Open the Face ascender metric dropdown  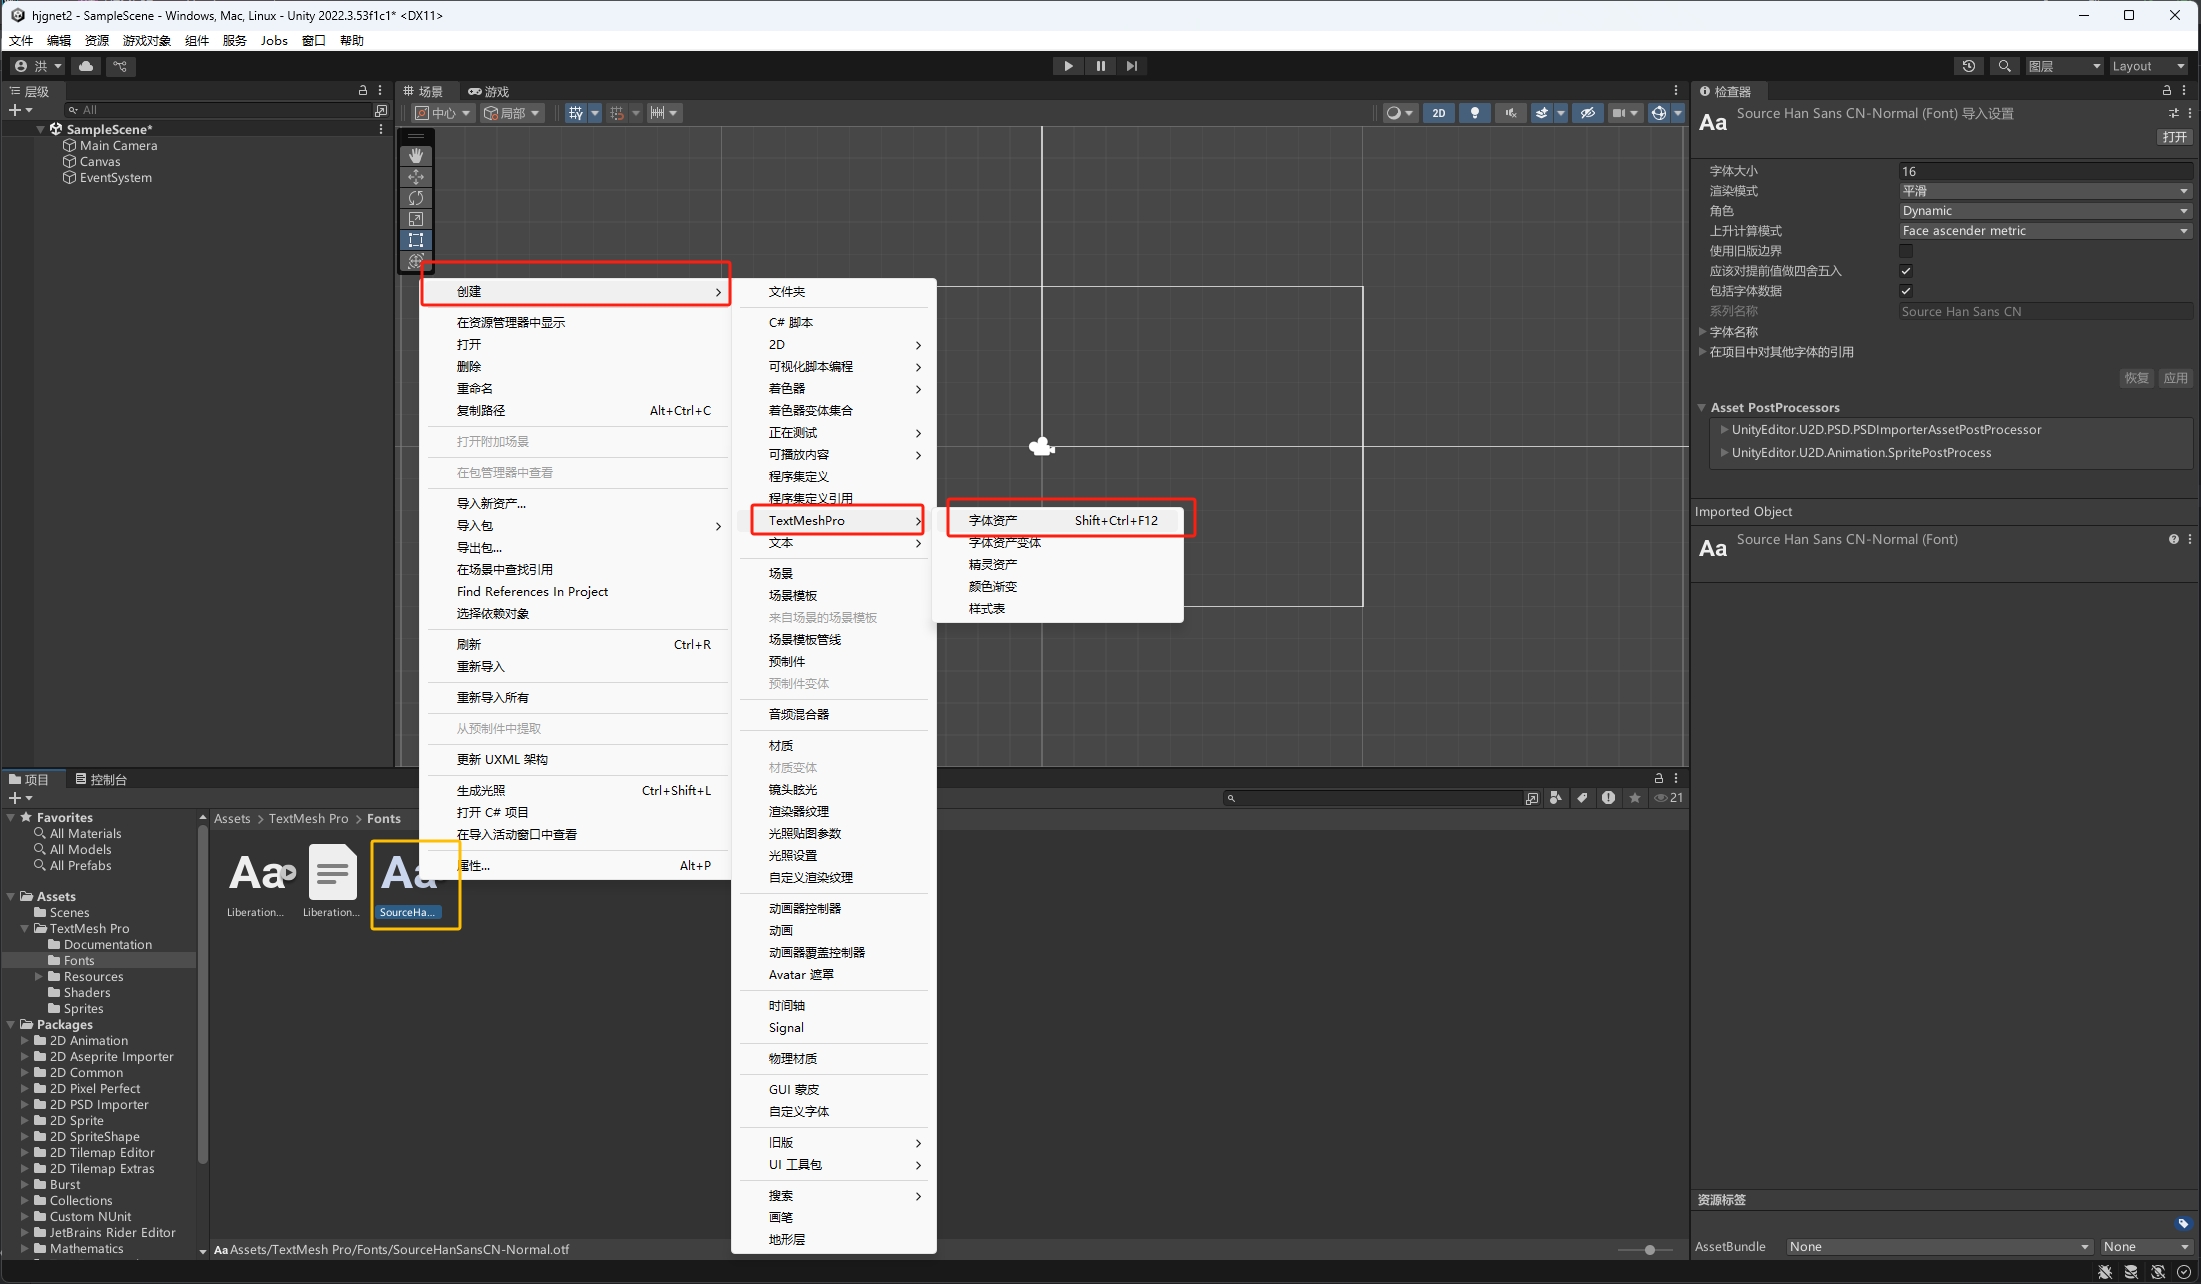click(x=2045, y=231)
